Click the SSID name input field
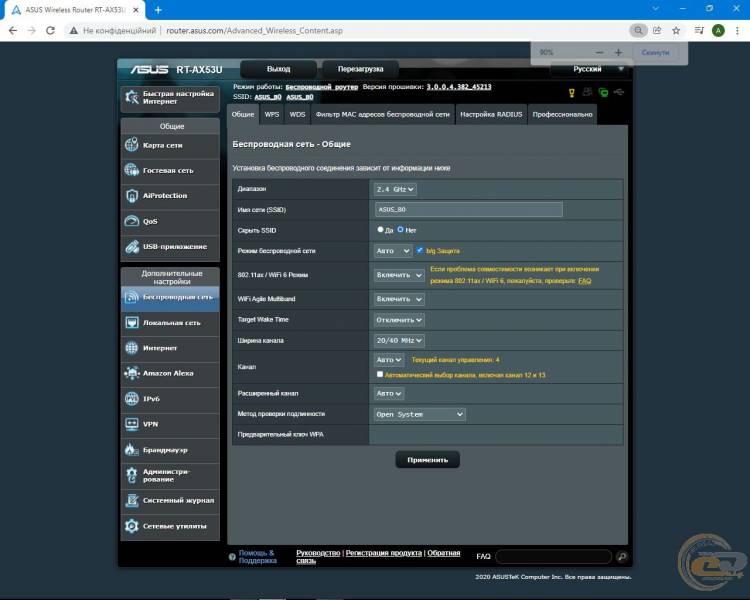The height and width of the screenshot is (600, 750). coord(469,210)
